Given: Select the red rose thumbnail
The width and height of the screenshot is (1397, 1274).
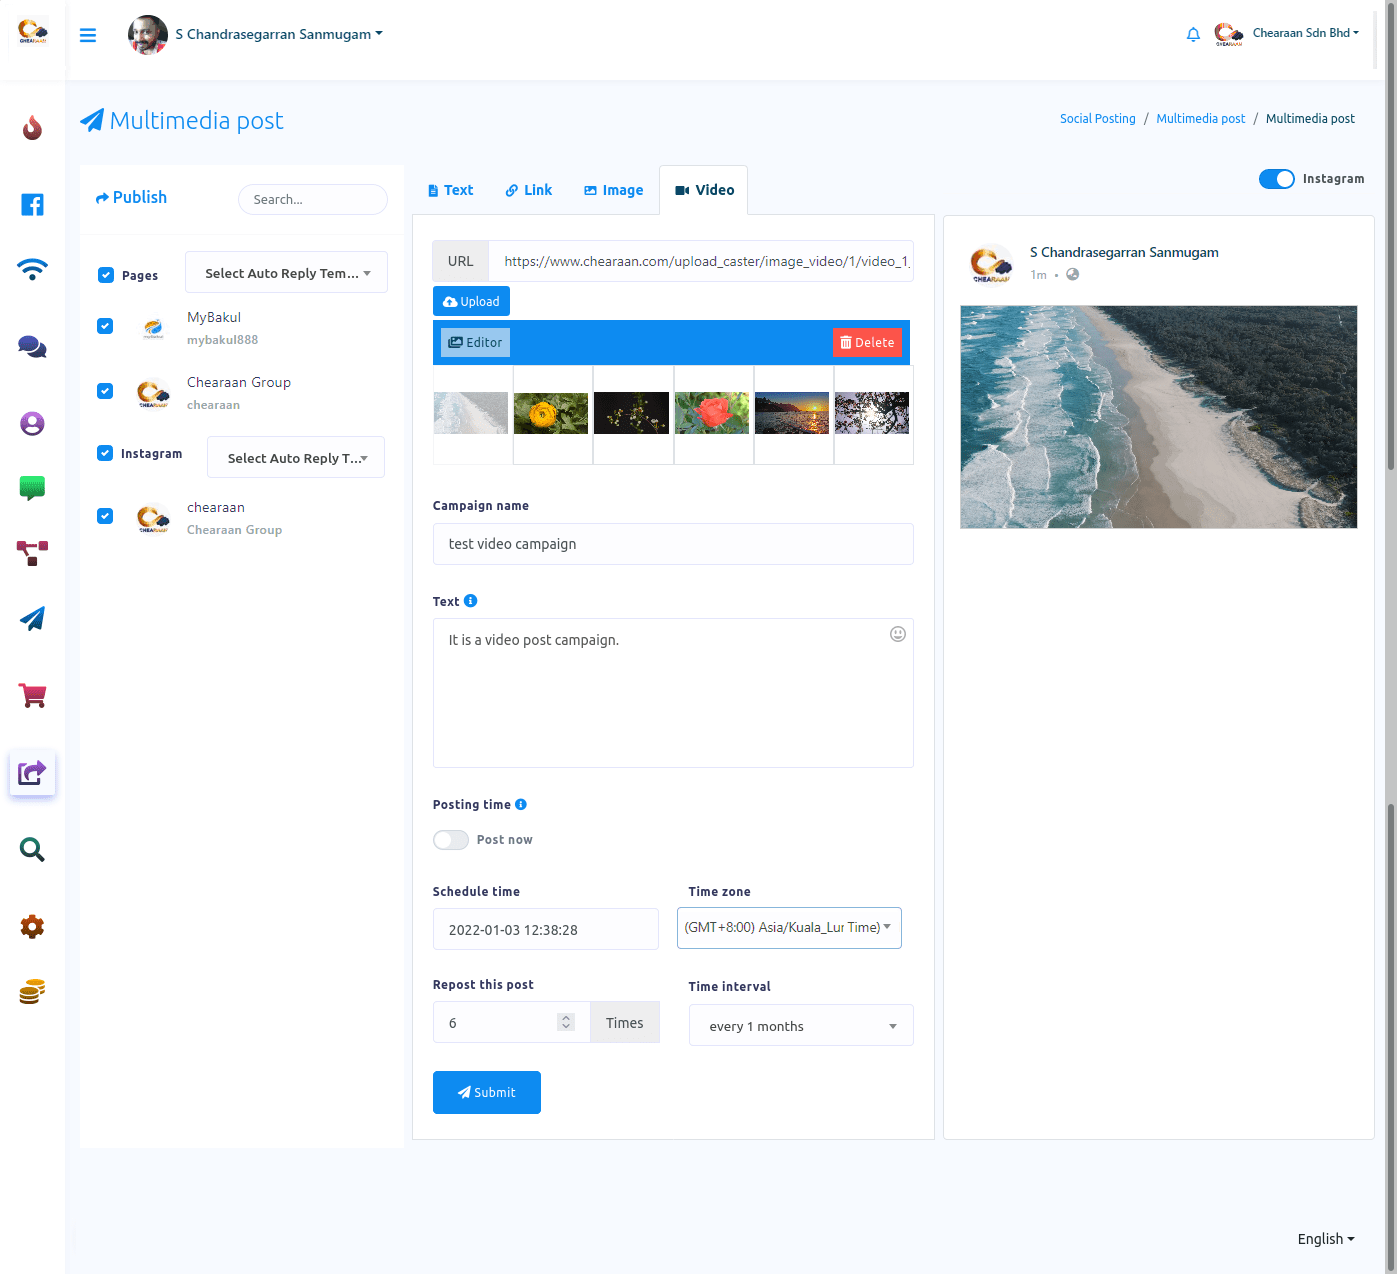Looking at the screenshot, I should click(712, 413).
